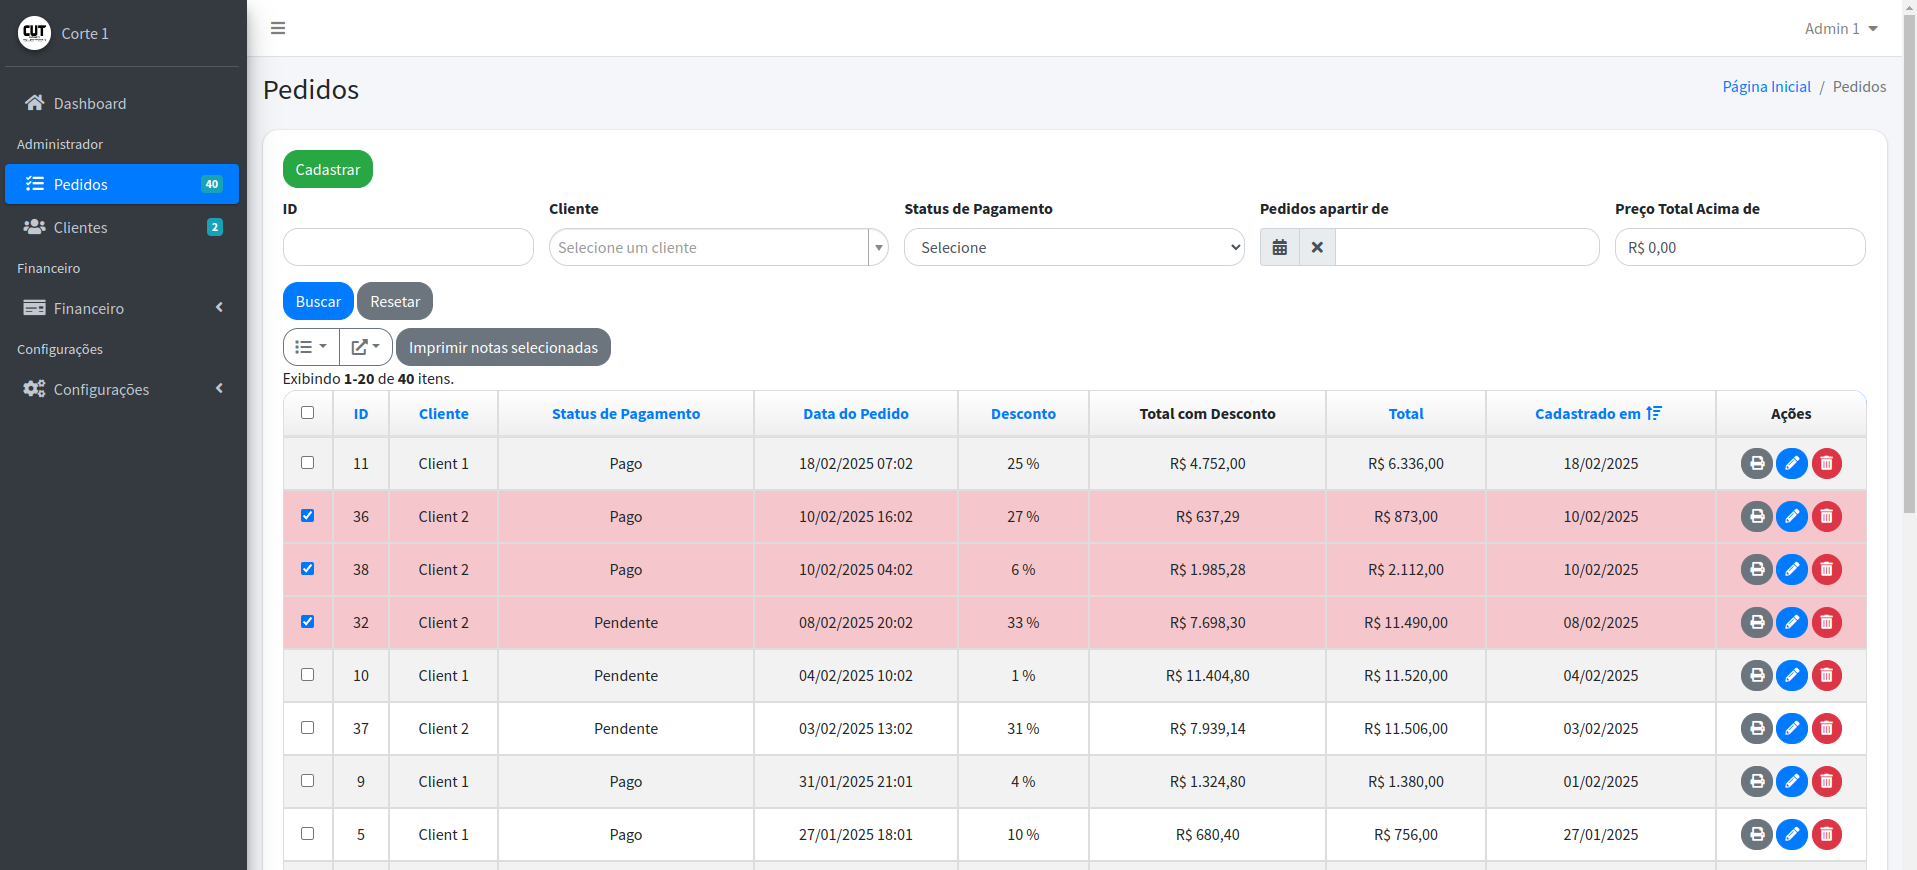Sort by the Total column header
The image size is (1917, 870).
click(x=1406, y=414)
